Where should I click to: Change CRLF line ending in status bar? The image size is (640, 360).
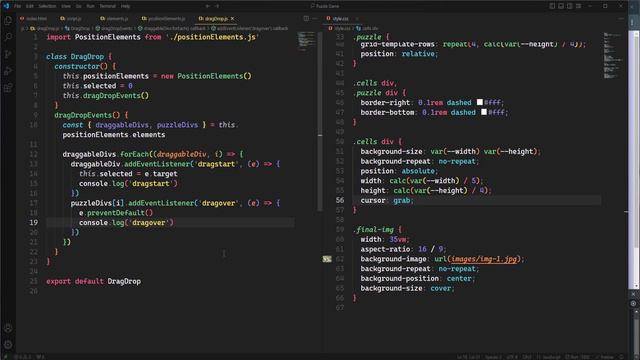[x=527, y=357]
